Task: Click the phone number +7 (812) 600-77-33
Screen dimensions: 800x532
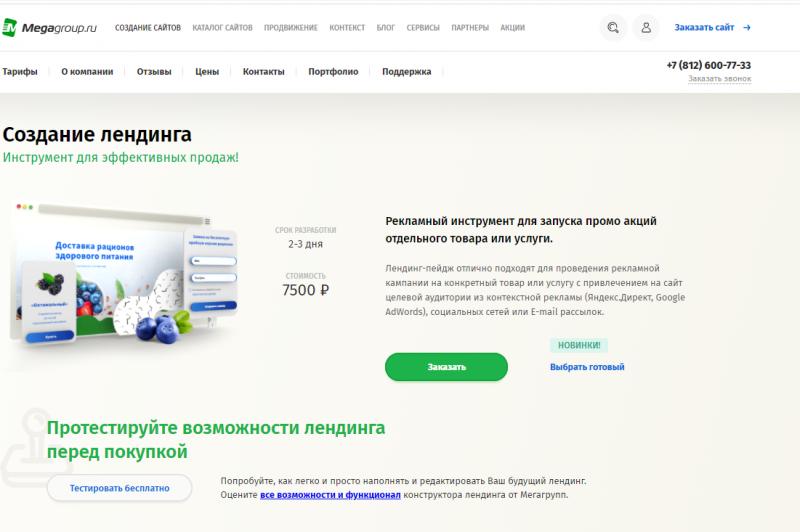Action: coord(709,65)
